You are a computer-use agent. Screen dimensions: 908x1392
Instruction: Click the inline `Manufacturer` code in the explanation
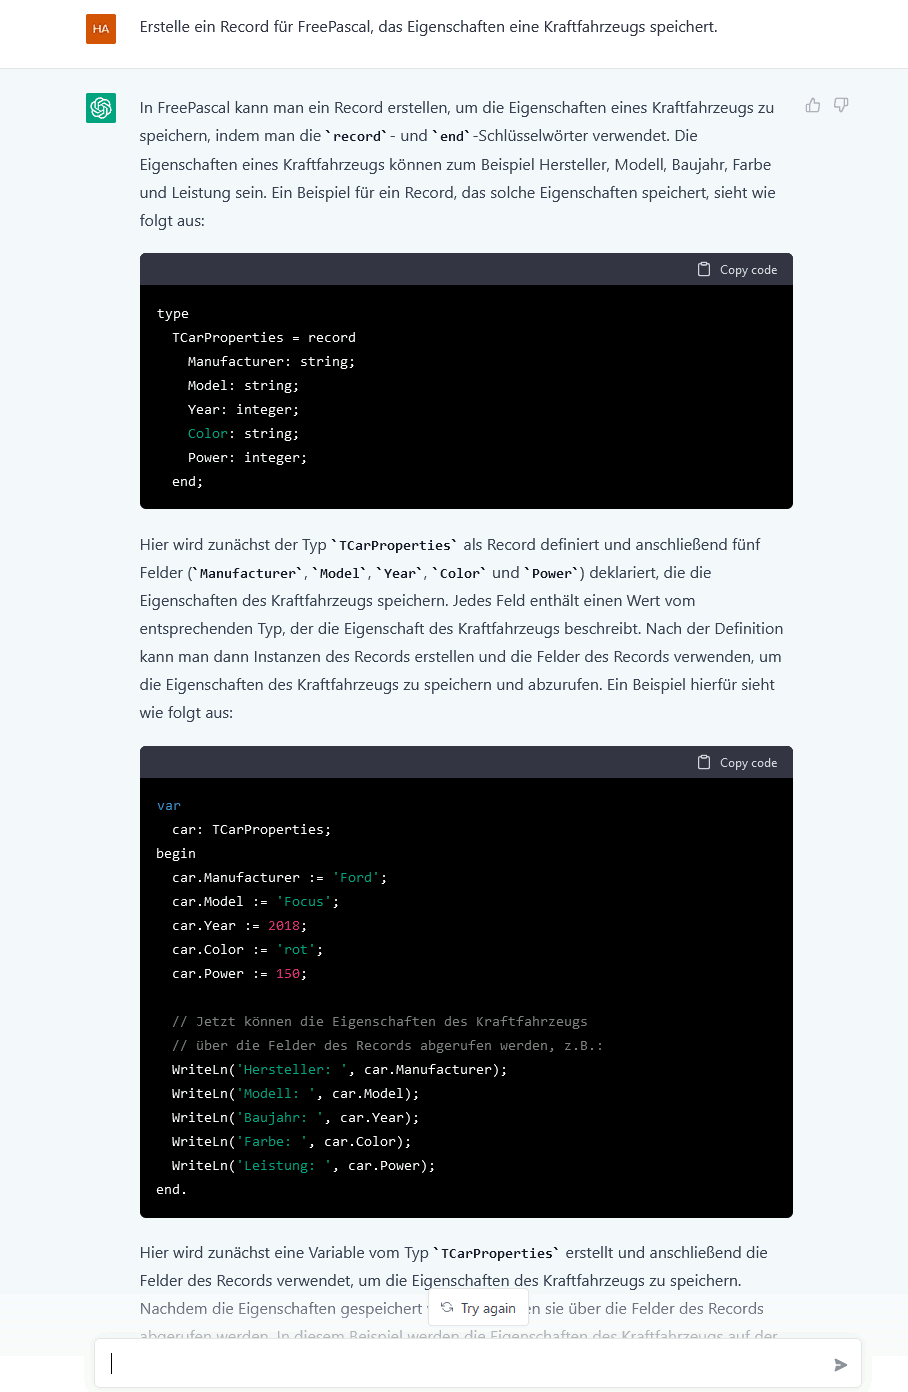click(250, 573)
